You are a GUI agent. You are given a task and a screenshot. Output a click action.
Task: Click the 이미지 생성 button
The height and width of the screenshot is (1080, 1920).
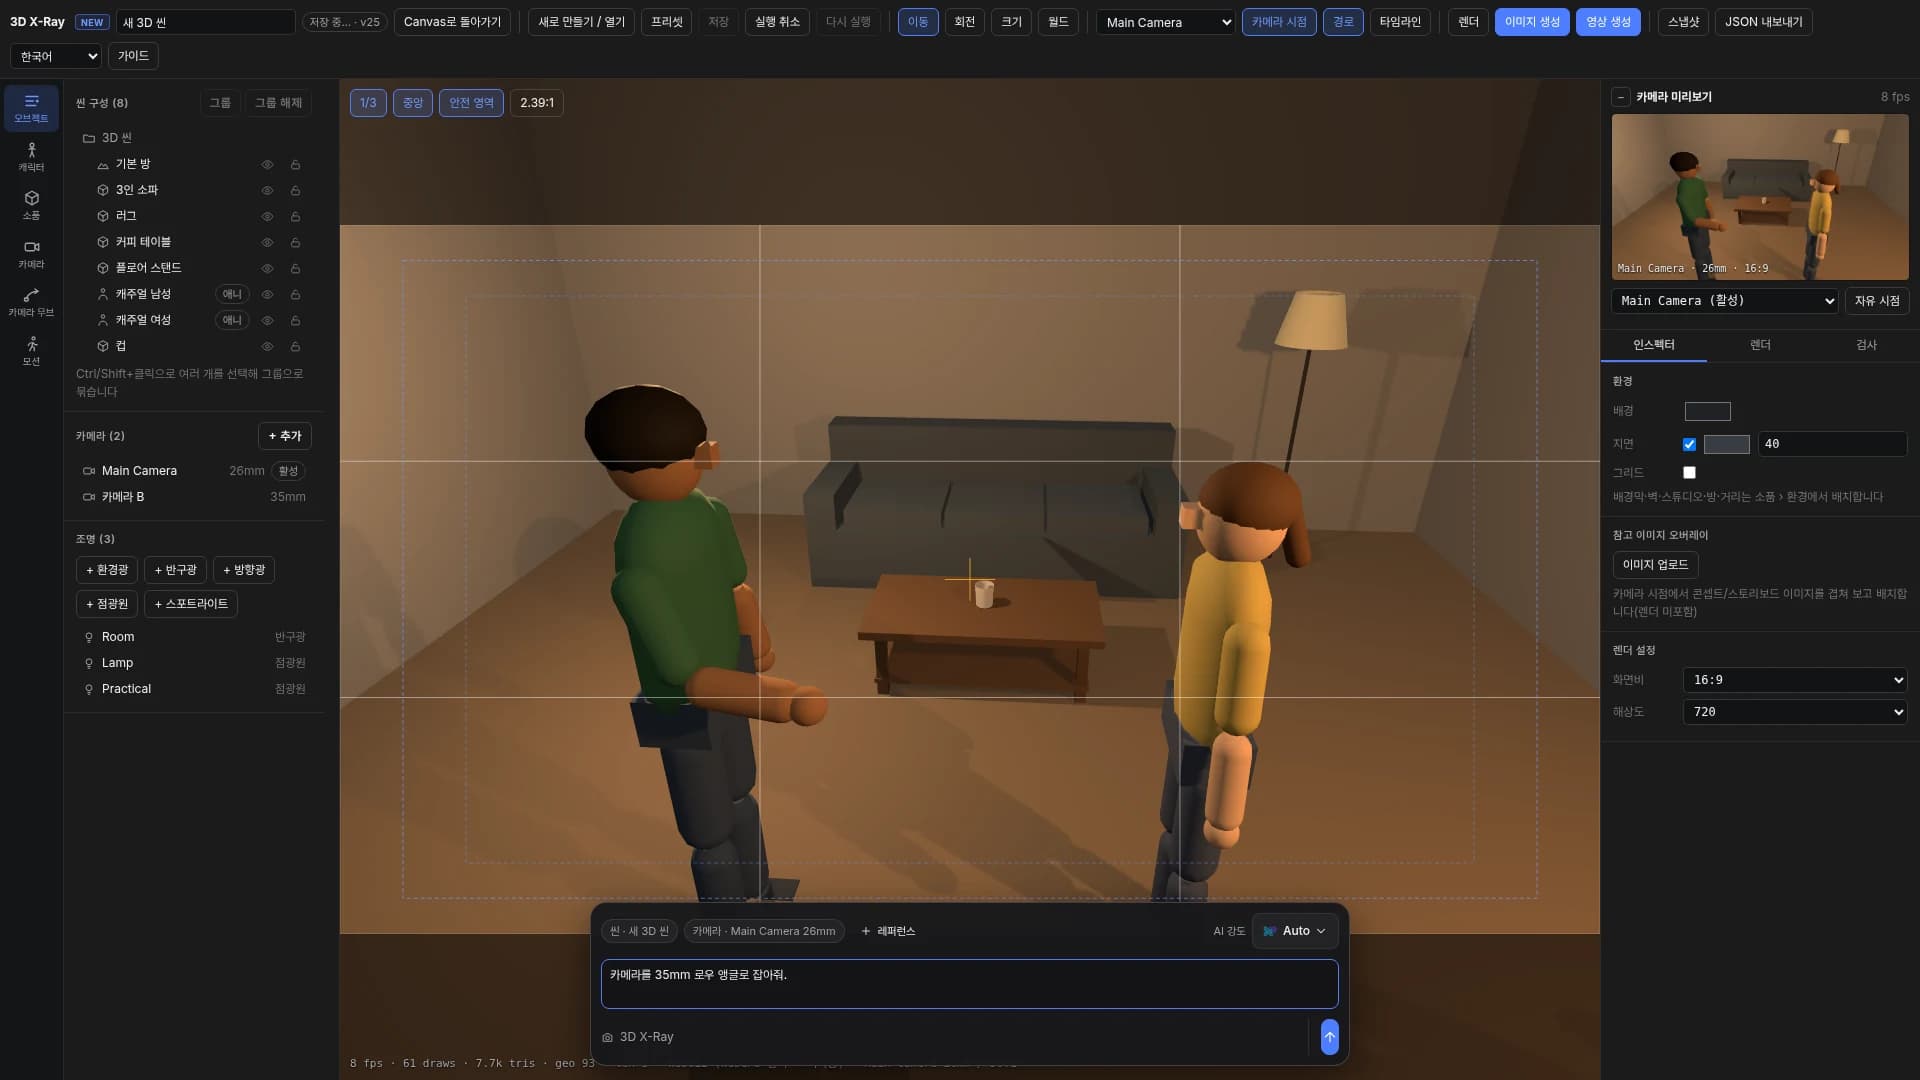click(1532, 22)
